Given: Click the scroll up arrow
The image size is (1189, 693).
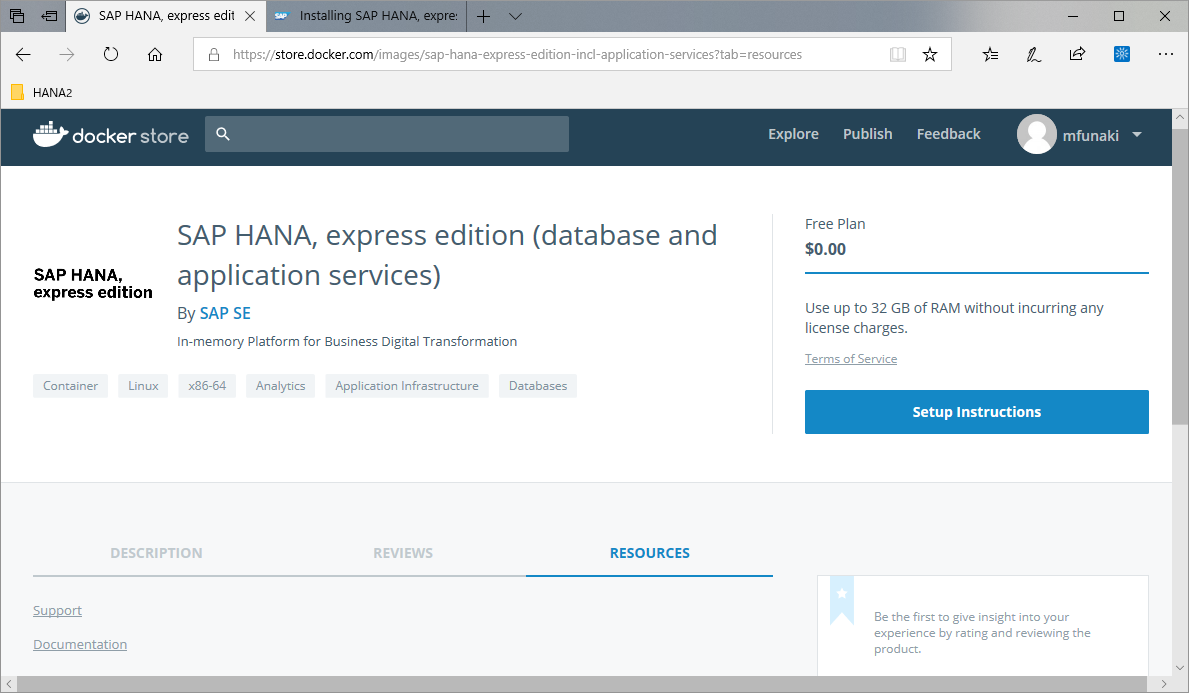Looking at the screenshot, I should click(1180, 118).
